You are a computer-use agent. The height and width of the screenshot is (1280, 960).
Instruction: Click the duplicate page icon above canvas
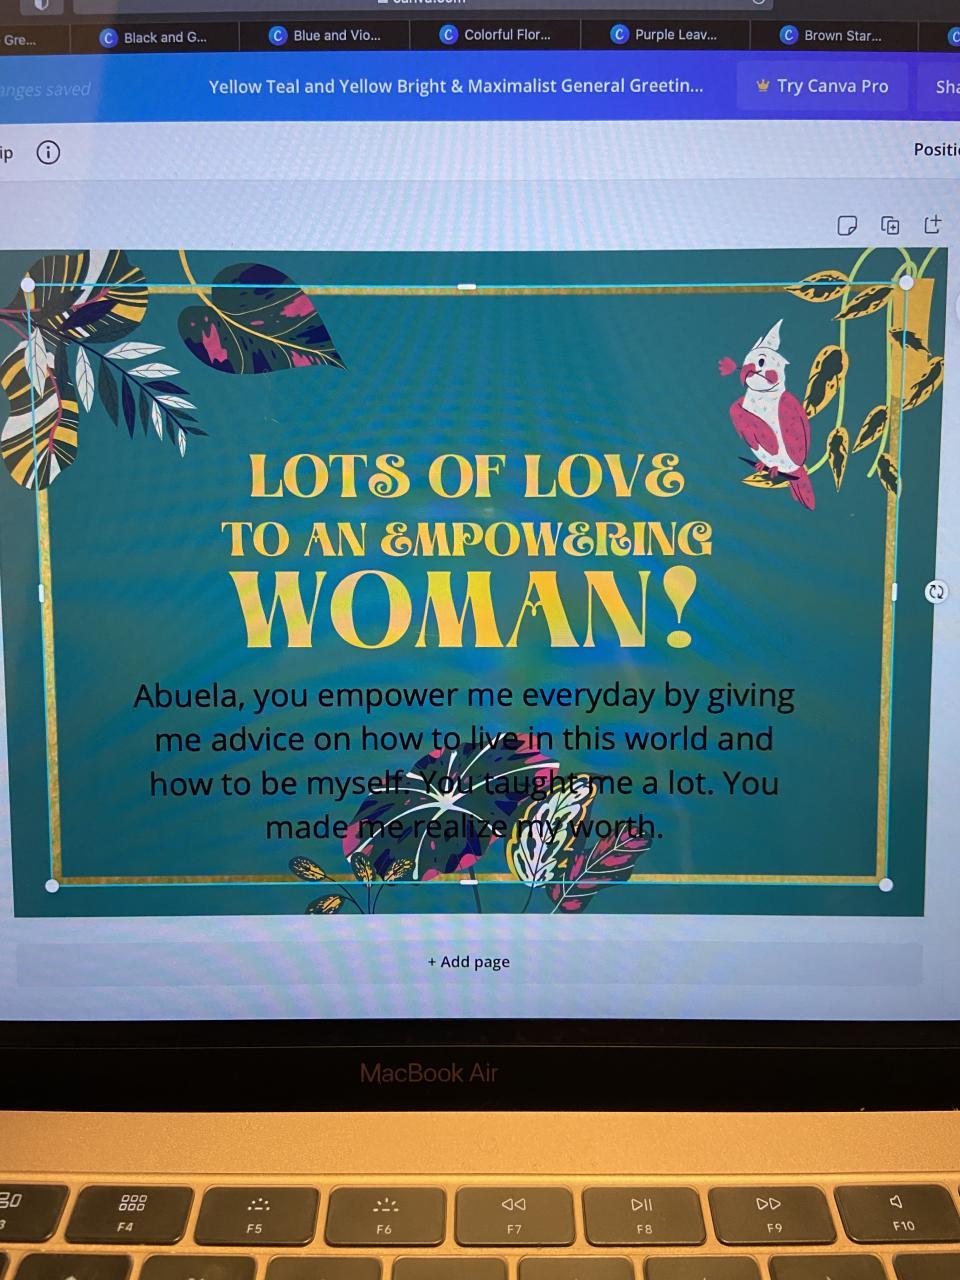[889, 225]
